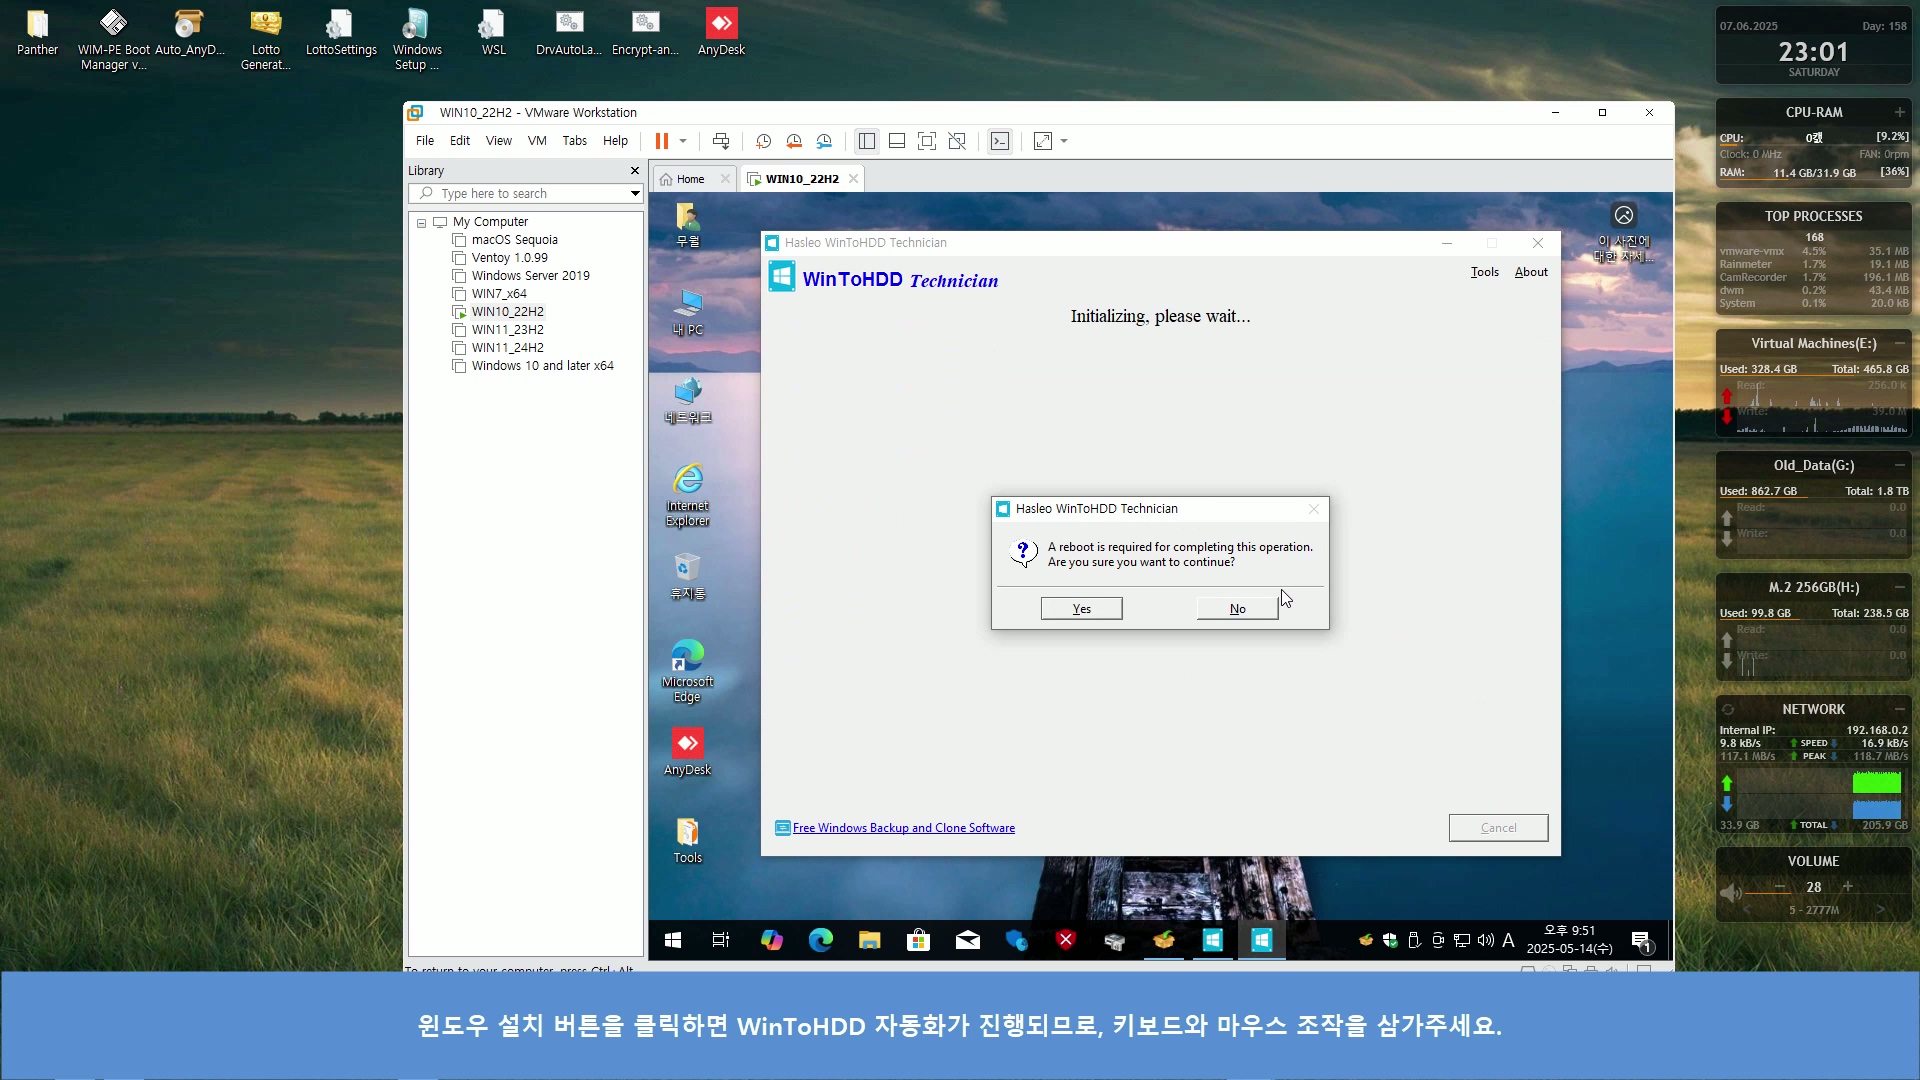The width and height of the screenshot is (1920, 1080).
Task: Collapse the Virtual Machines(E:) widget
Action: 1899,343
